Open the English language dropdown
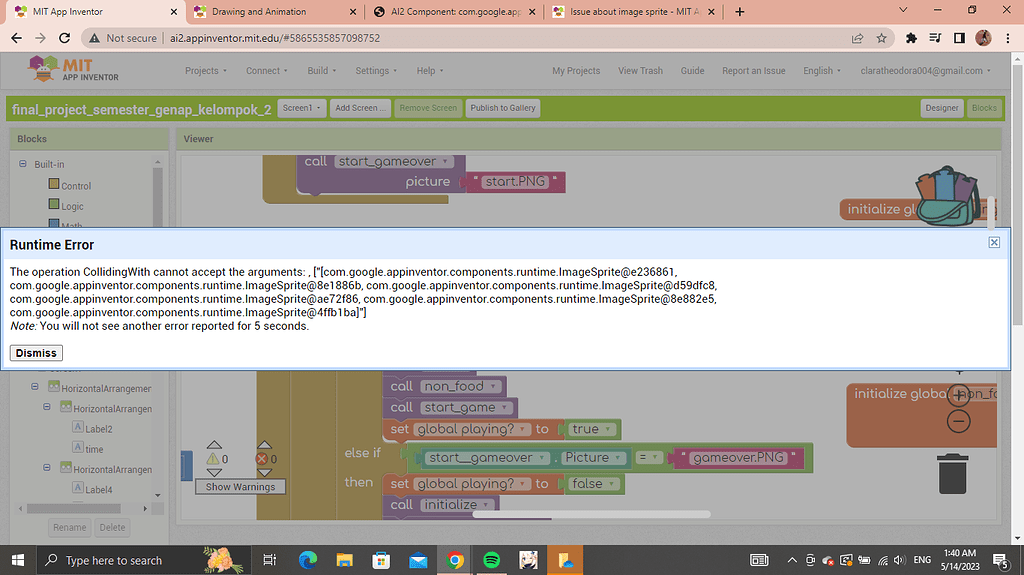Screen dimensions: 1024x575 (x=823, y=71)
